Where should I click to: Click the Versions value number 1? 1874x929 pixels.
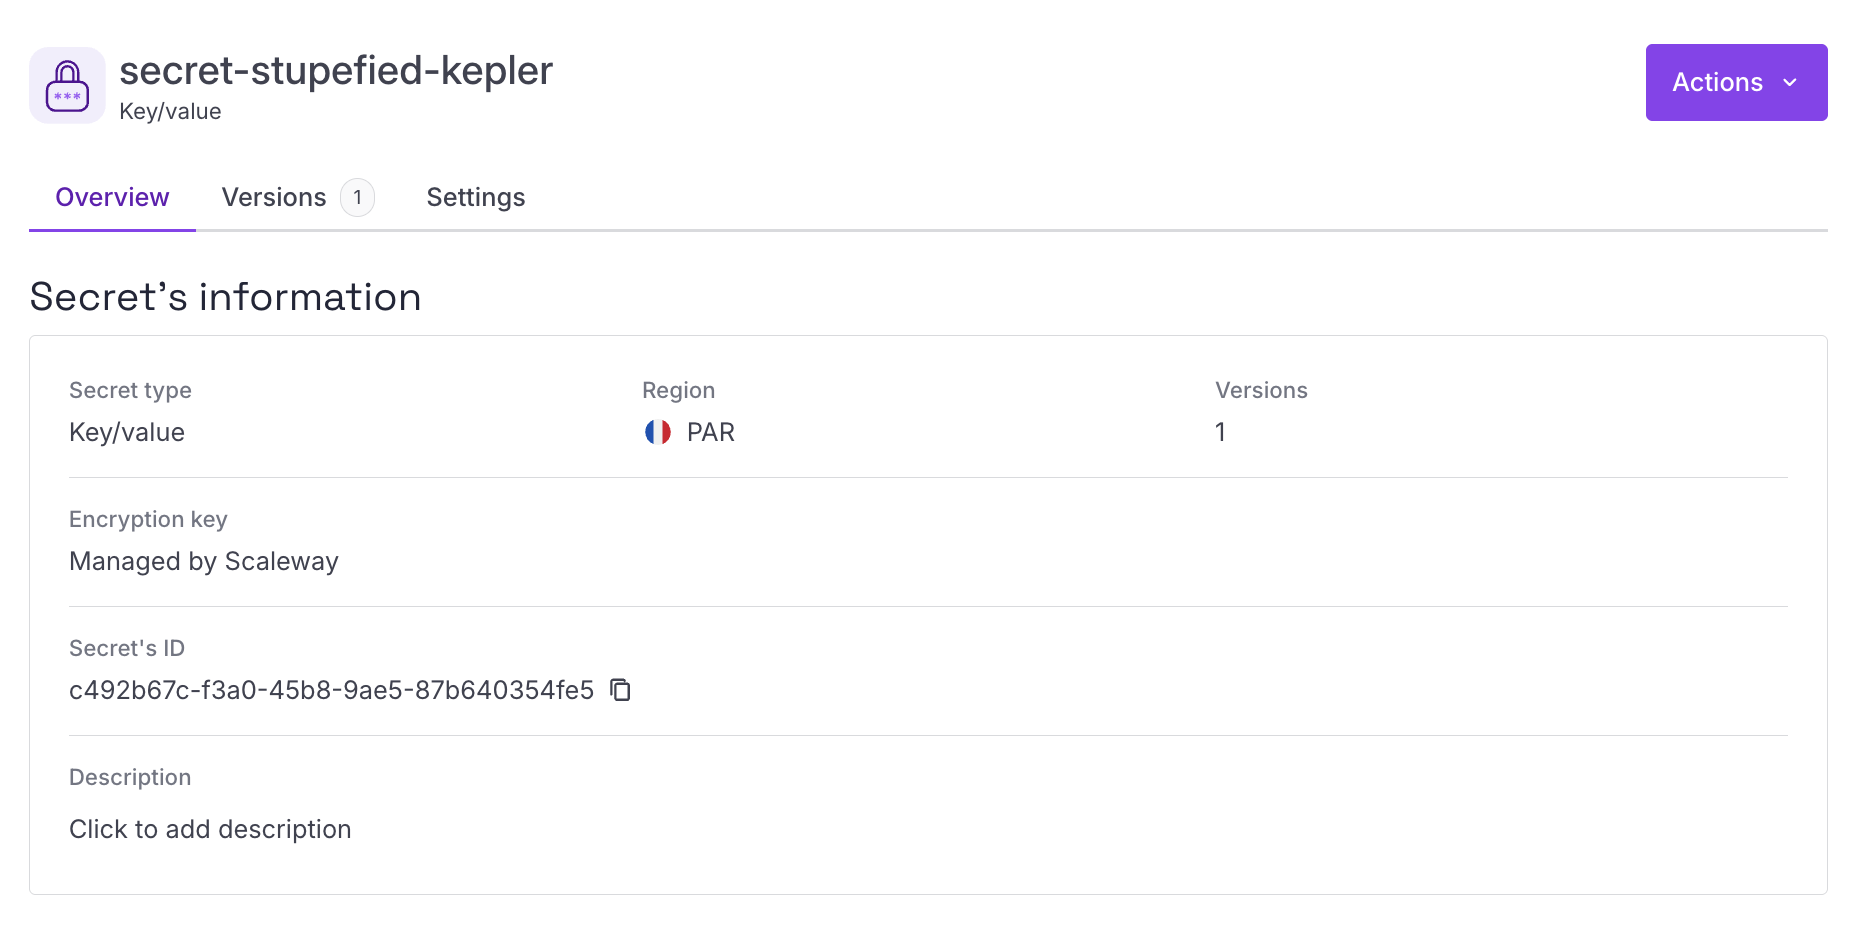1220,432
